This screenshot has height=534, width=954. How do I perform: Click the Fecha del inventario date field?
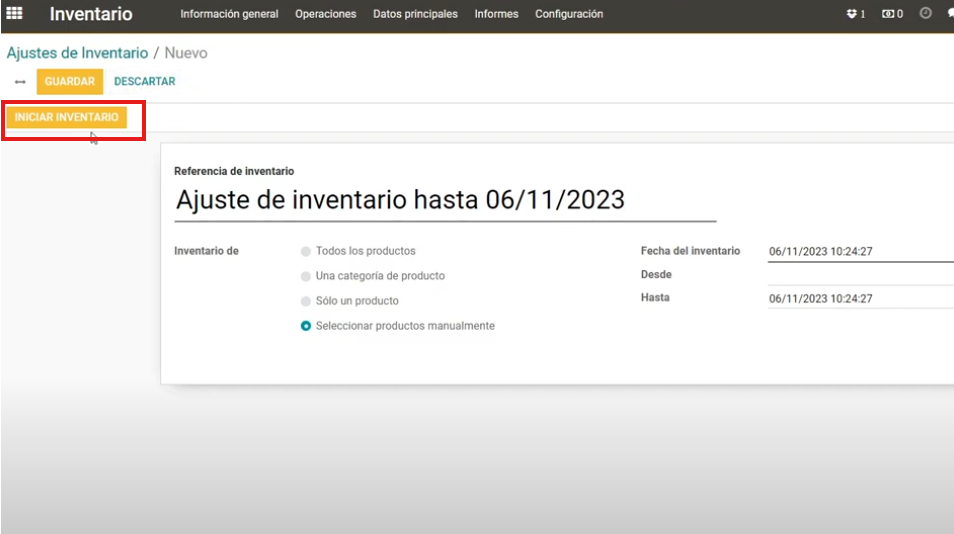860,251
